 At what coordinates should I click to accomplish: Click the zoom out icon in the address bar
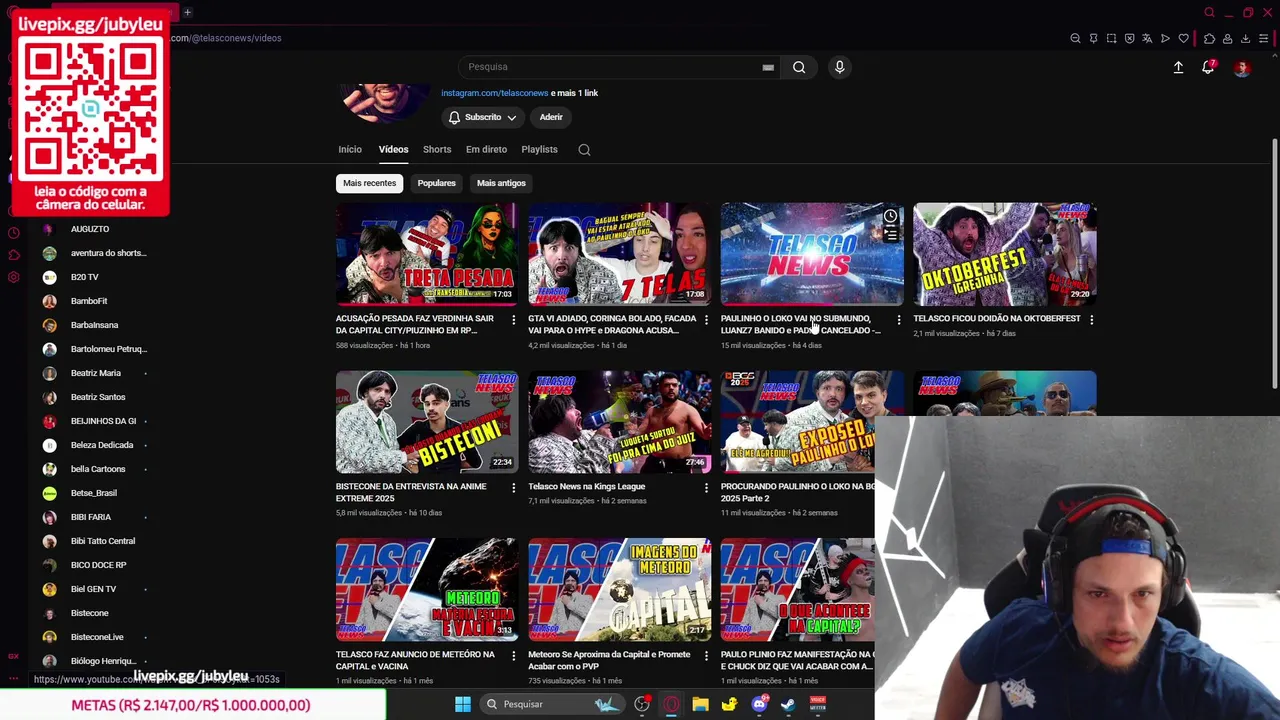click(1075, 39)
